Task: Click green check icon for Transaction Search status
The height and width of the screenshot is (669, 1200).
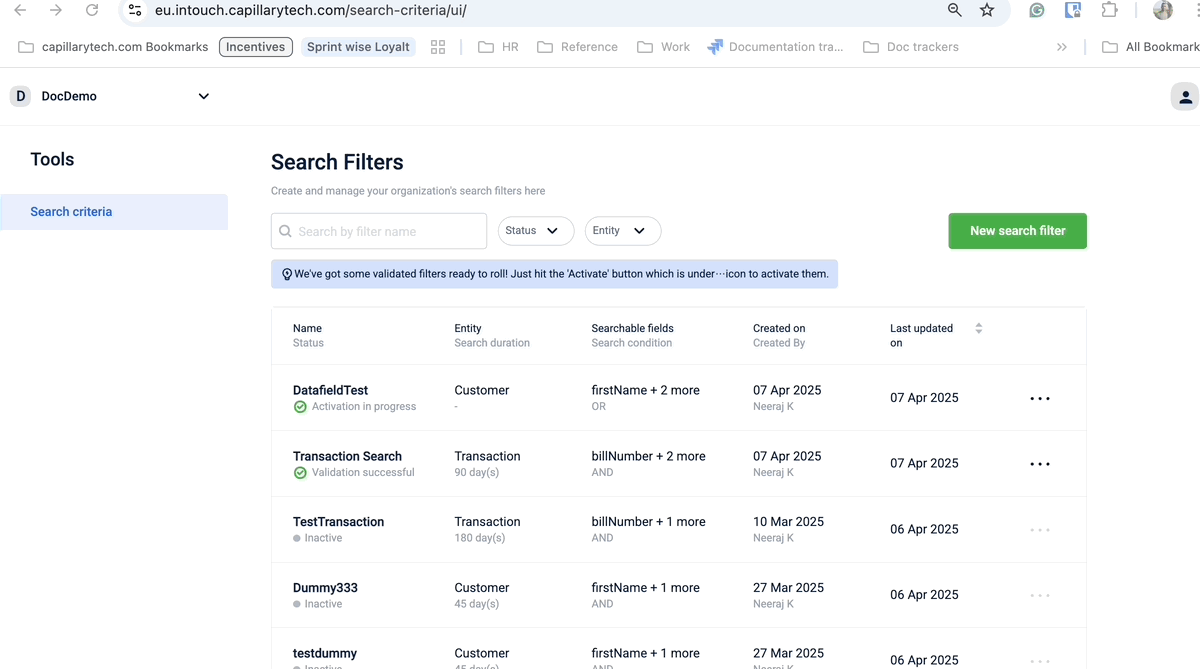Action: [x=300, y=473]
